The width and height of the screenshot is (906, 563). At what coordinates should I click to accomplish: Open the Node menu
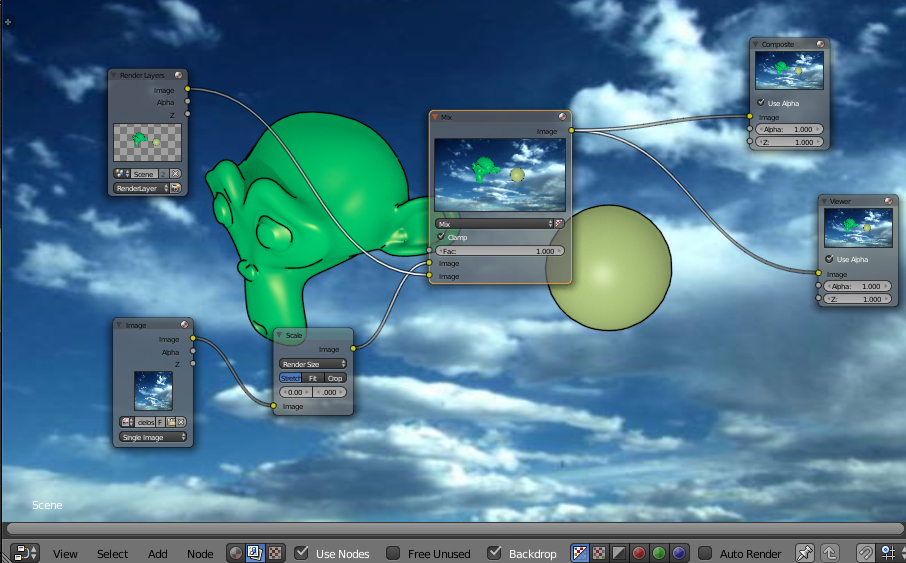pos(200,554)
